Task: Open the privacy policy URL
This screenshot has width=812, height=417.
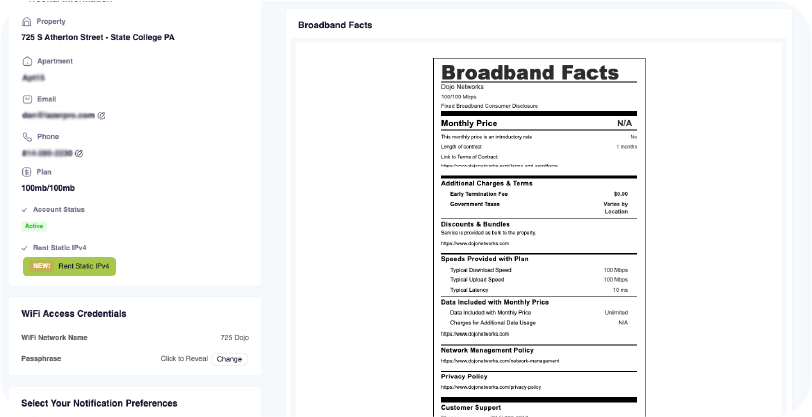Action: click(490, 387)
